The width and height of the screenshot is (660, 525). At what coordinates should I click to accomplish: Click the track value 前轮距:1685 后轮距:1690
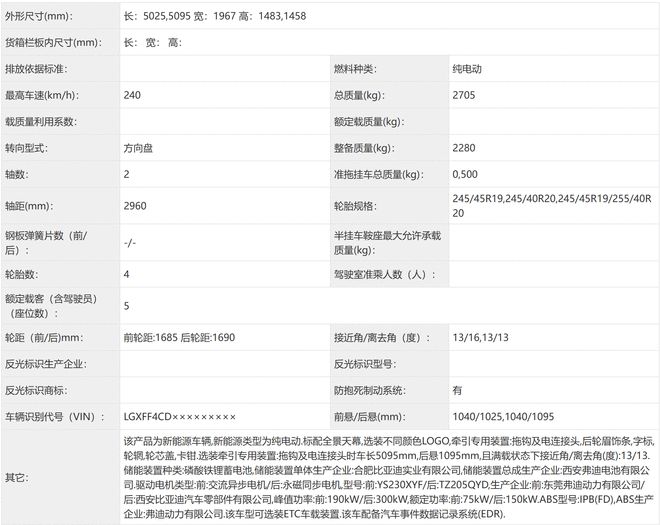coord(179,338)
